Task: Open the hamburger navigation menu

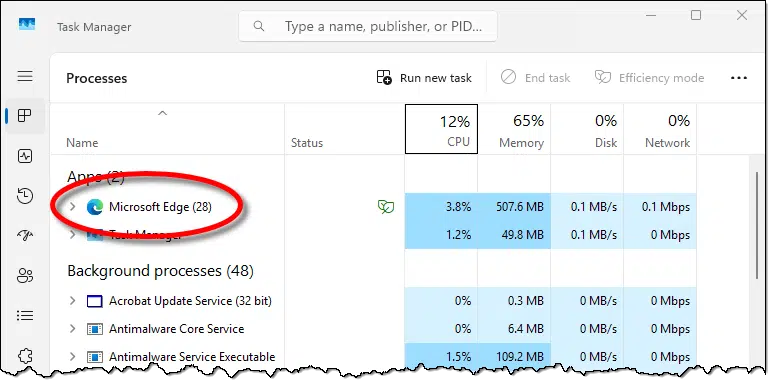Action: (25, 76)
